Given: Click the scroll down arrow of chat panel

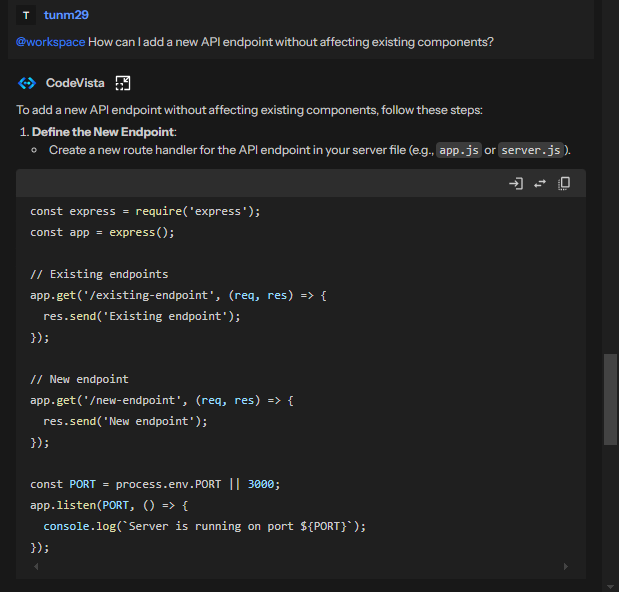Looking at the screenshot, I should pyautogui.click(x=610, y=586).
